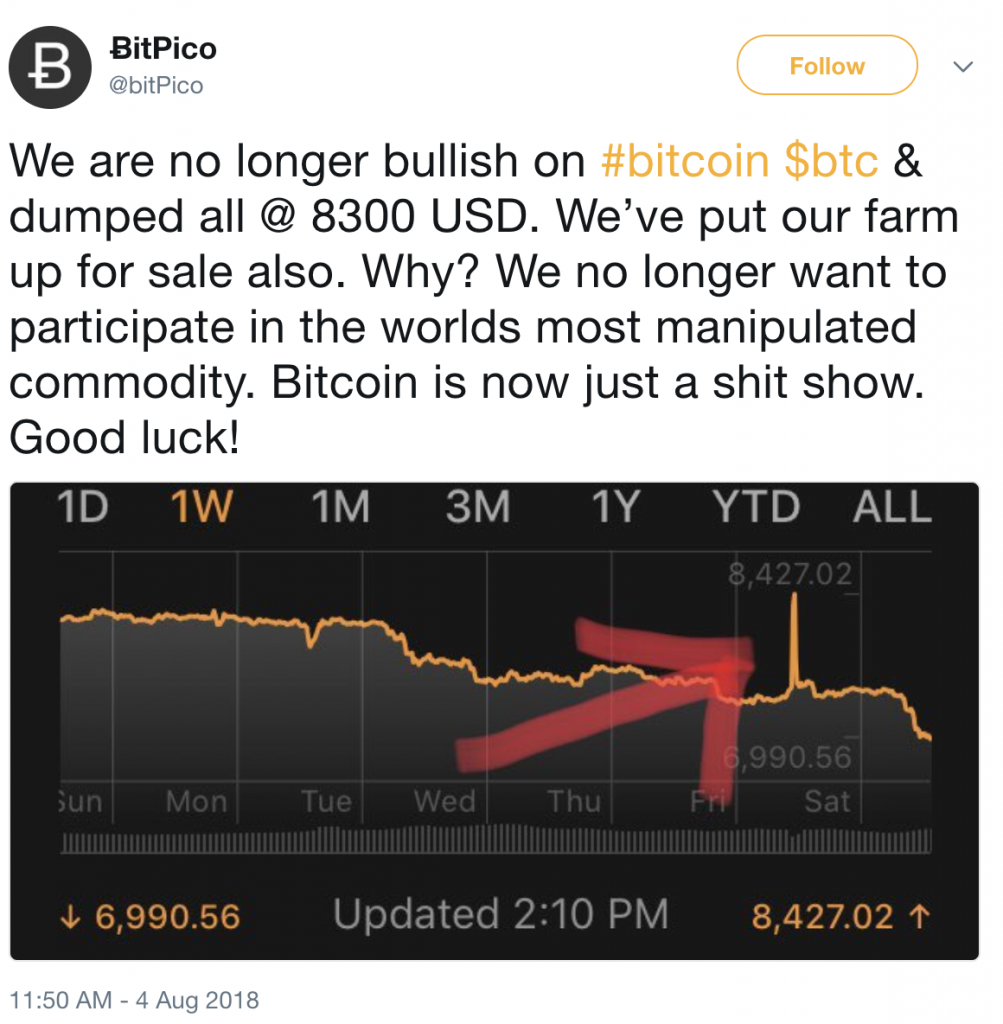Select the YTD chart range

756,509
